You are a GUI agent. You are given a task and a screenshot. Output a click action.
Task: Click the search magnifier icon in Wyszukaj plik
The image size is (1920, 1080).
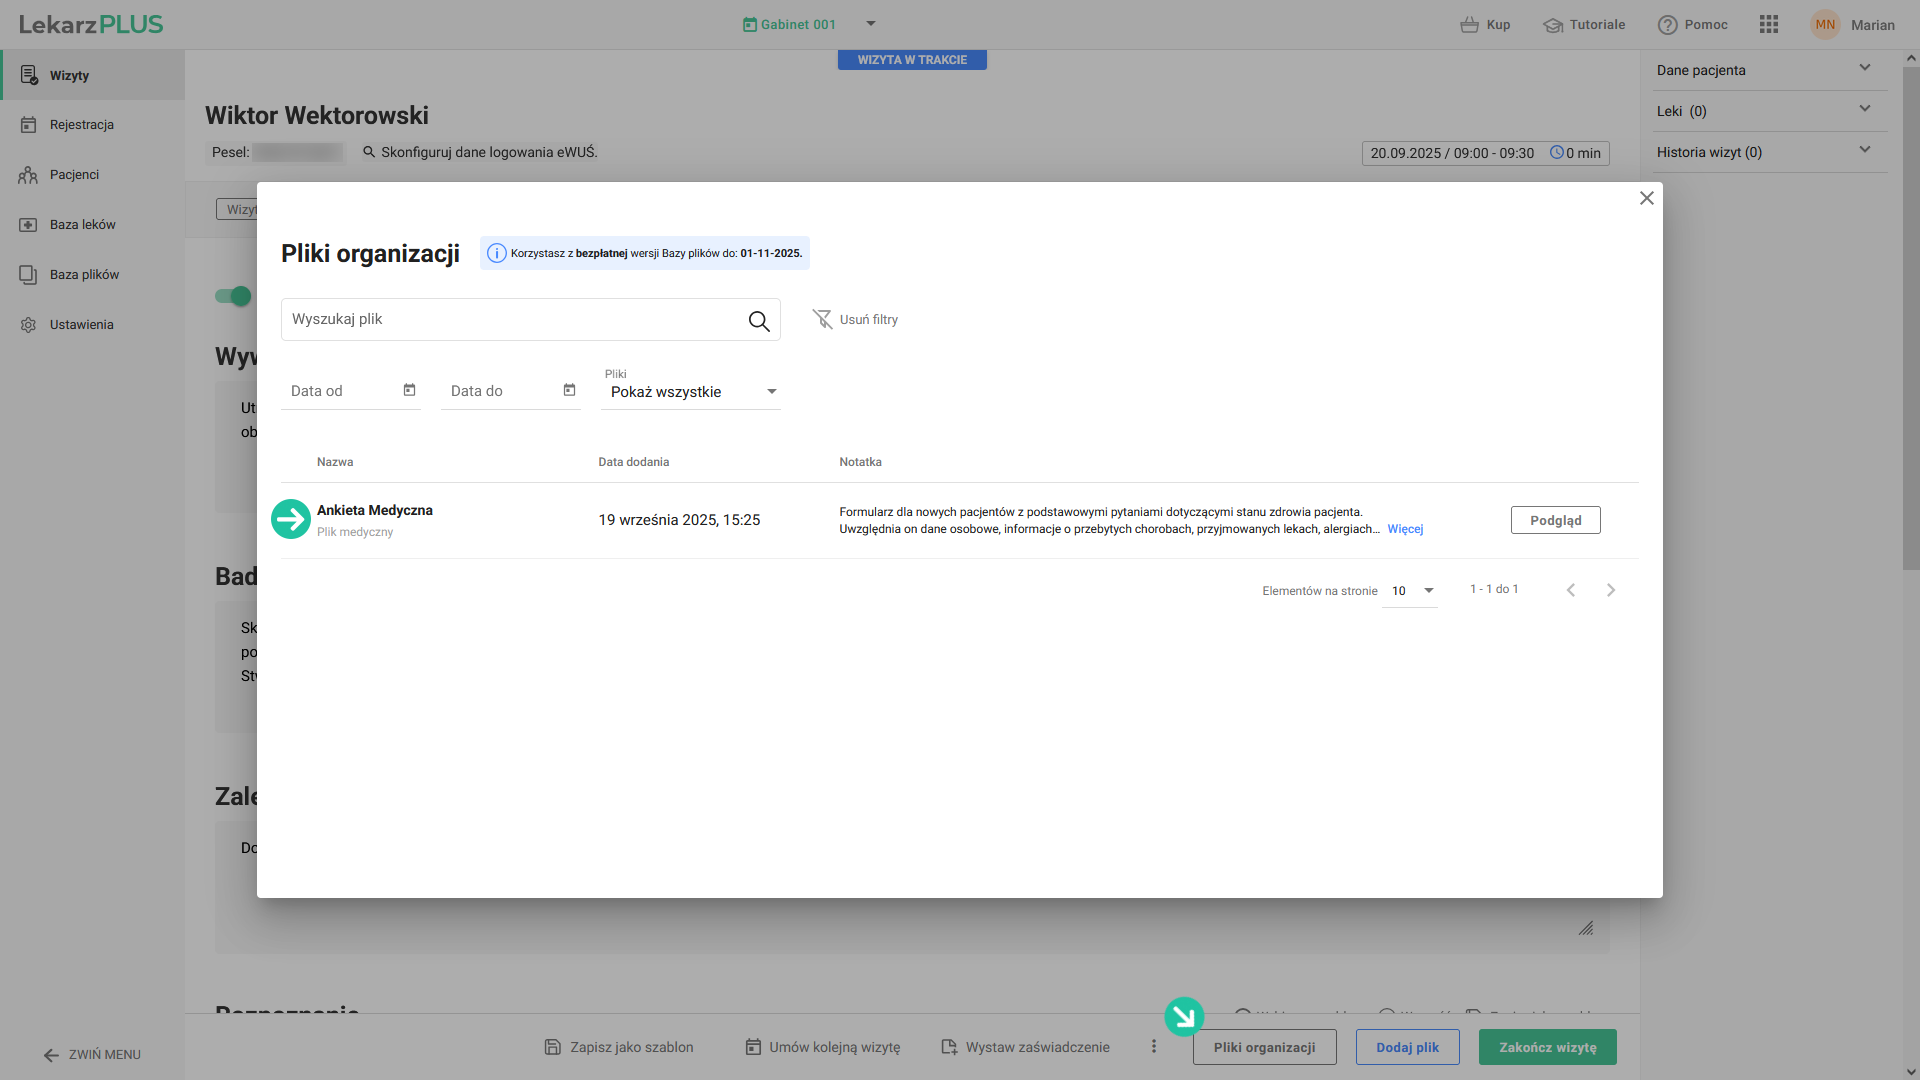[759, 321]
